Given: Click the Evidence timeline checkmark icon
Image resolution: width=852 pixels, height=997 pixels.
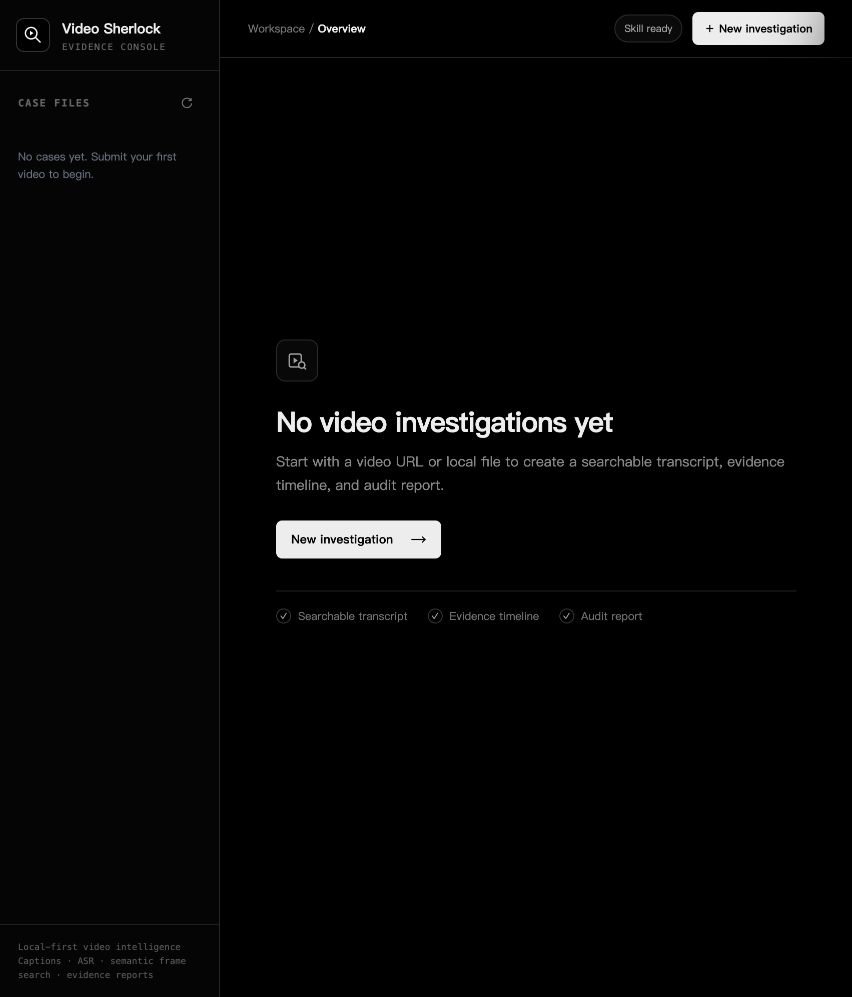Looking at the screenshot, I should tap(435, 616).
